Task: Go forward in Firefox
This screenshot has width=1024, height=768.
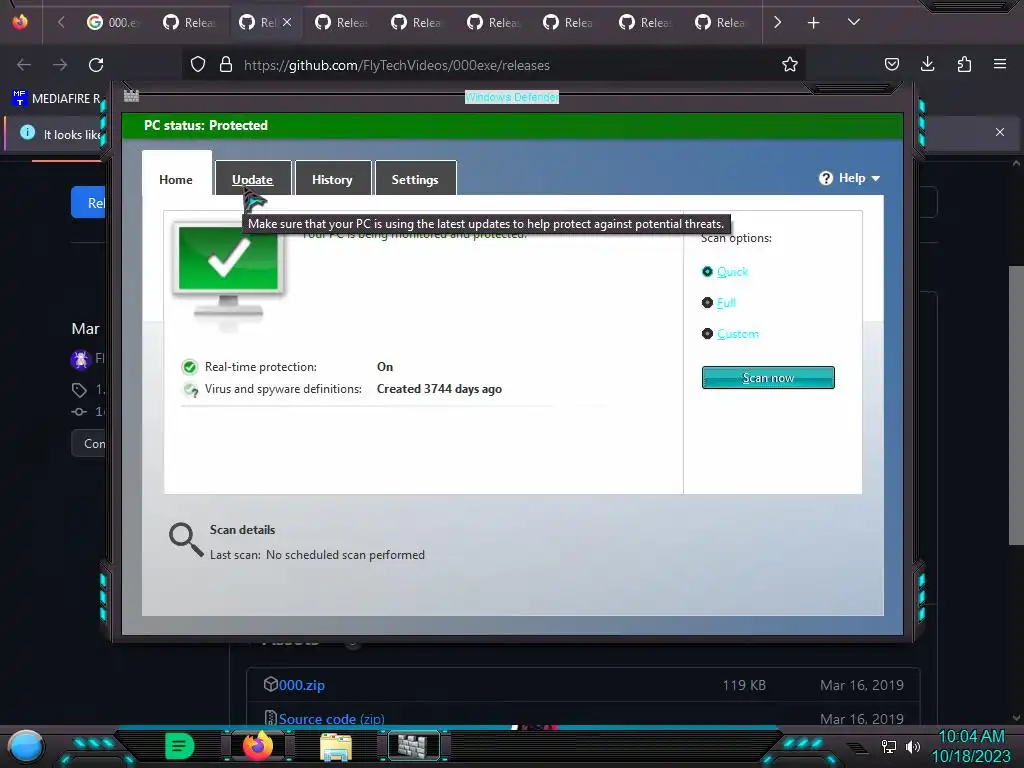Action: [x=60, y=65]
